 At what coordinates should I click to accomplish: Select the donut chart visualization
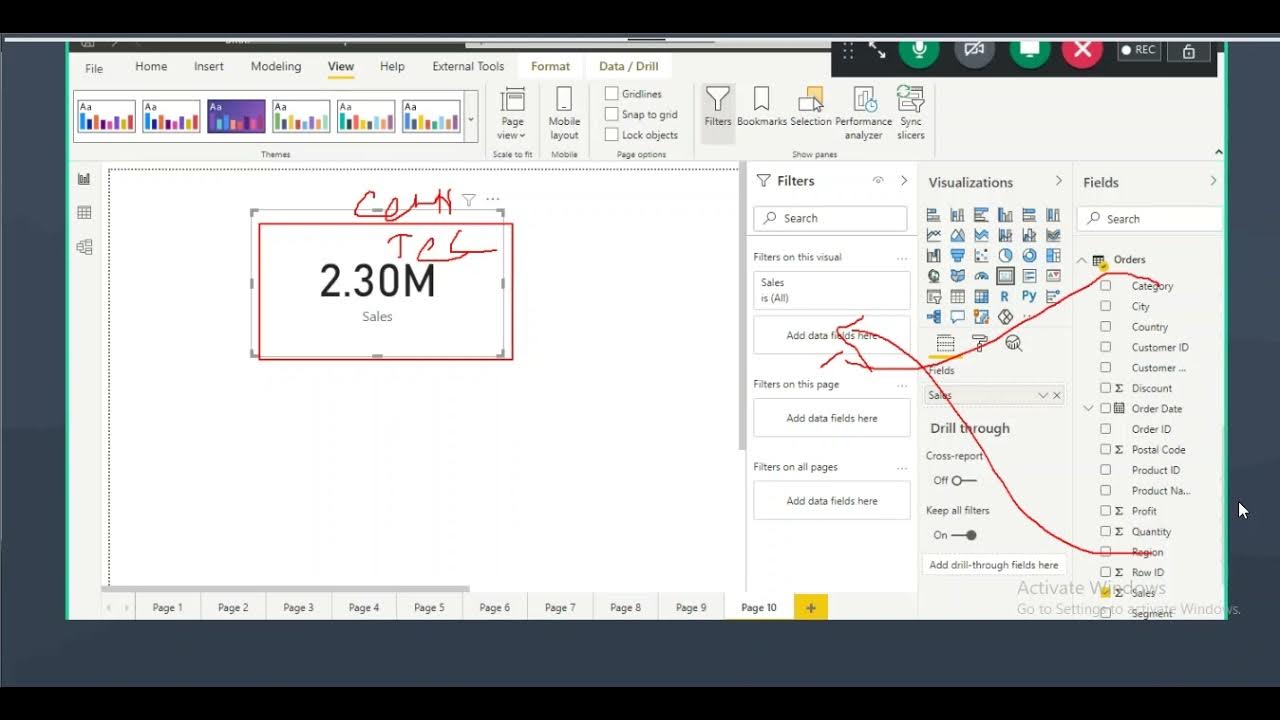pos(1029,255)
